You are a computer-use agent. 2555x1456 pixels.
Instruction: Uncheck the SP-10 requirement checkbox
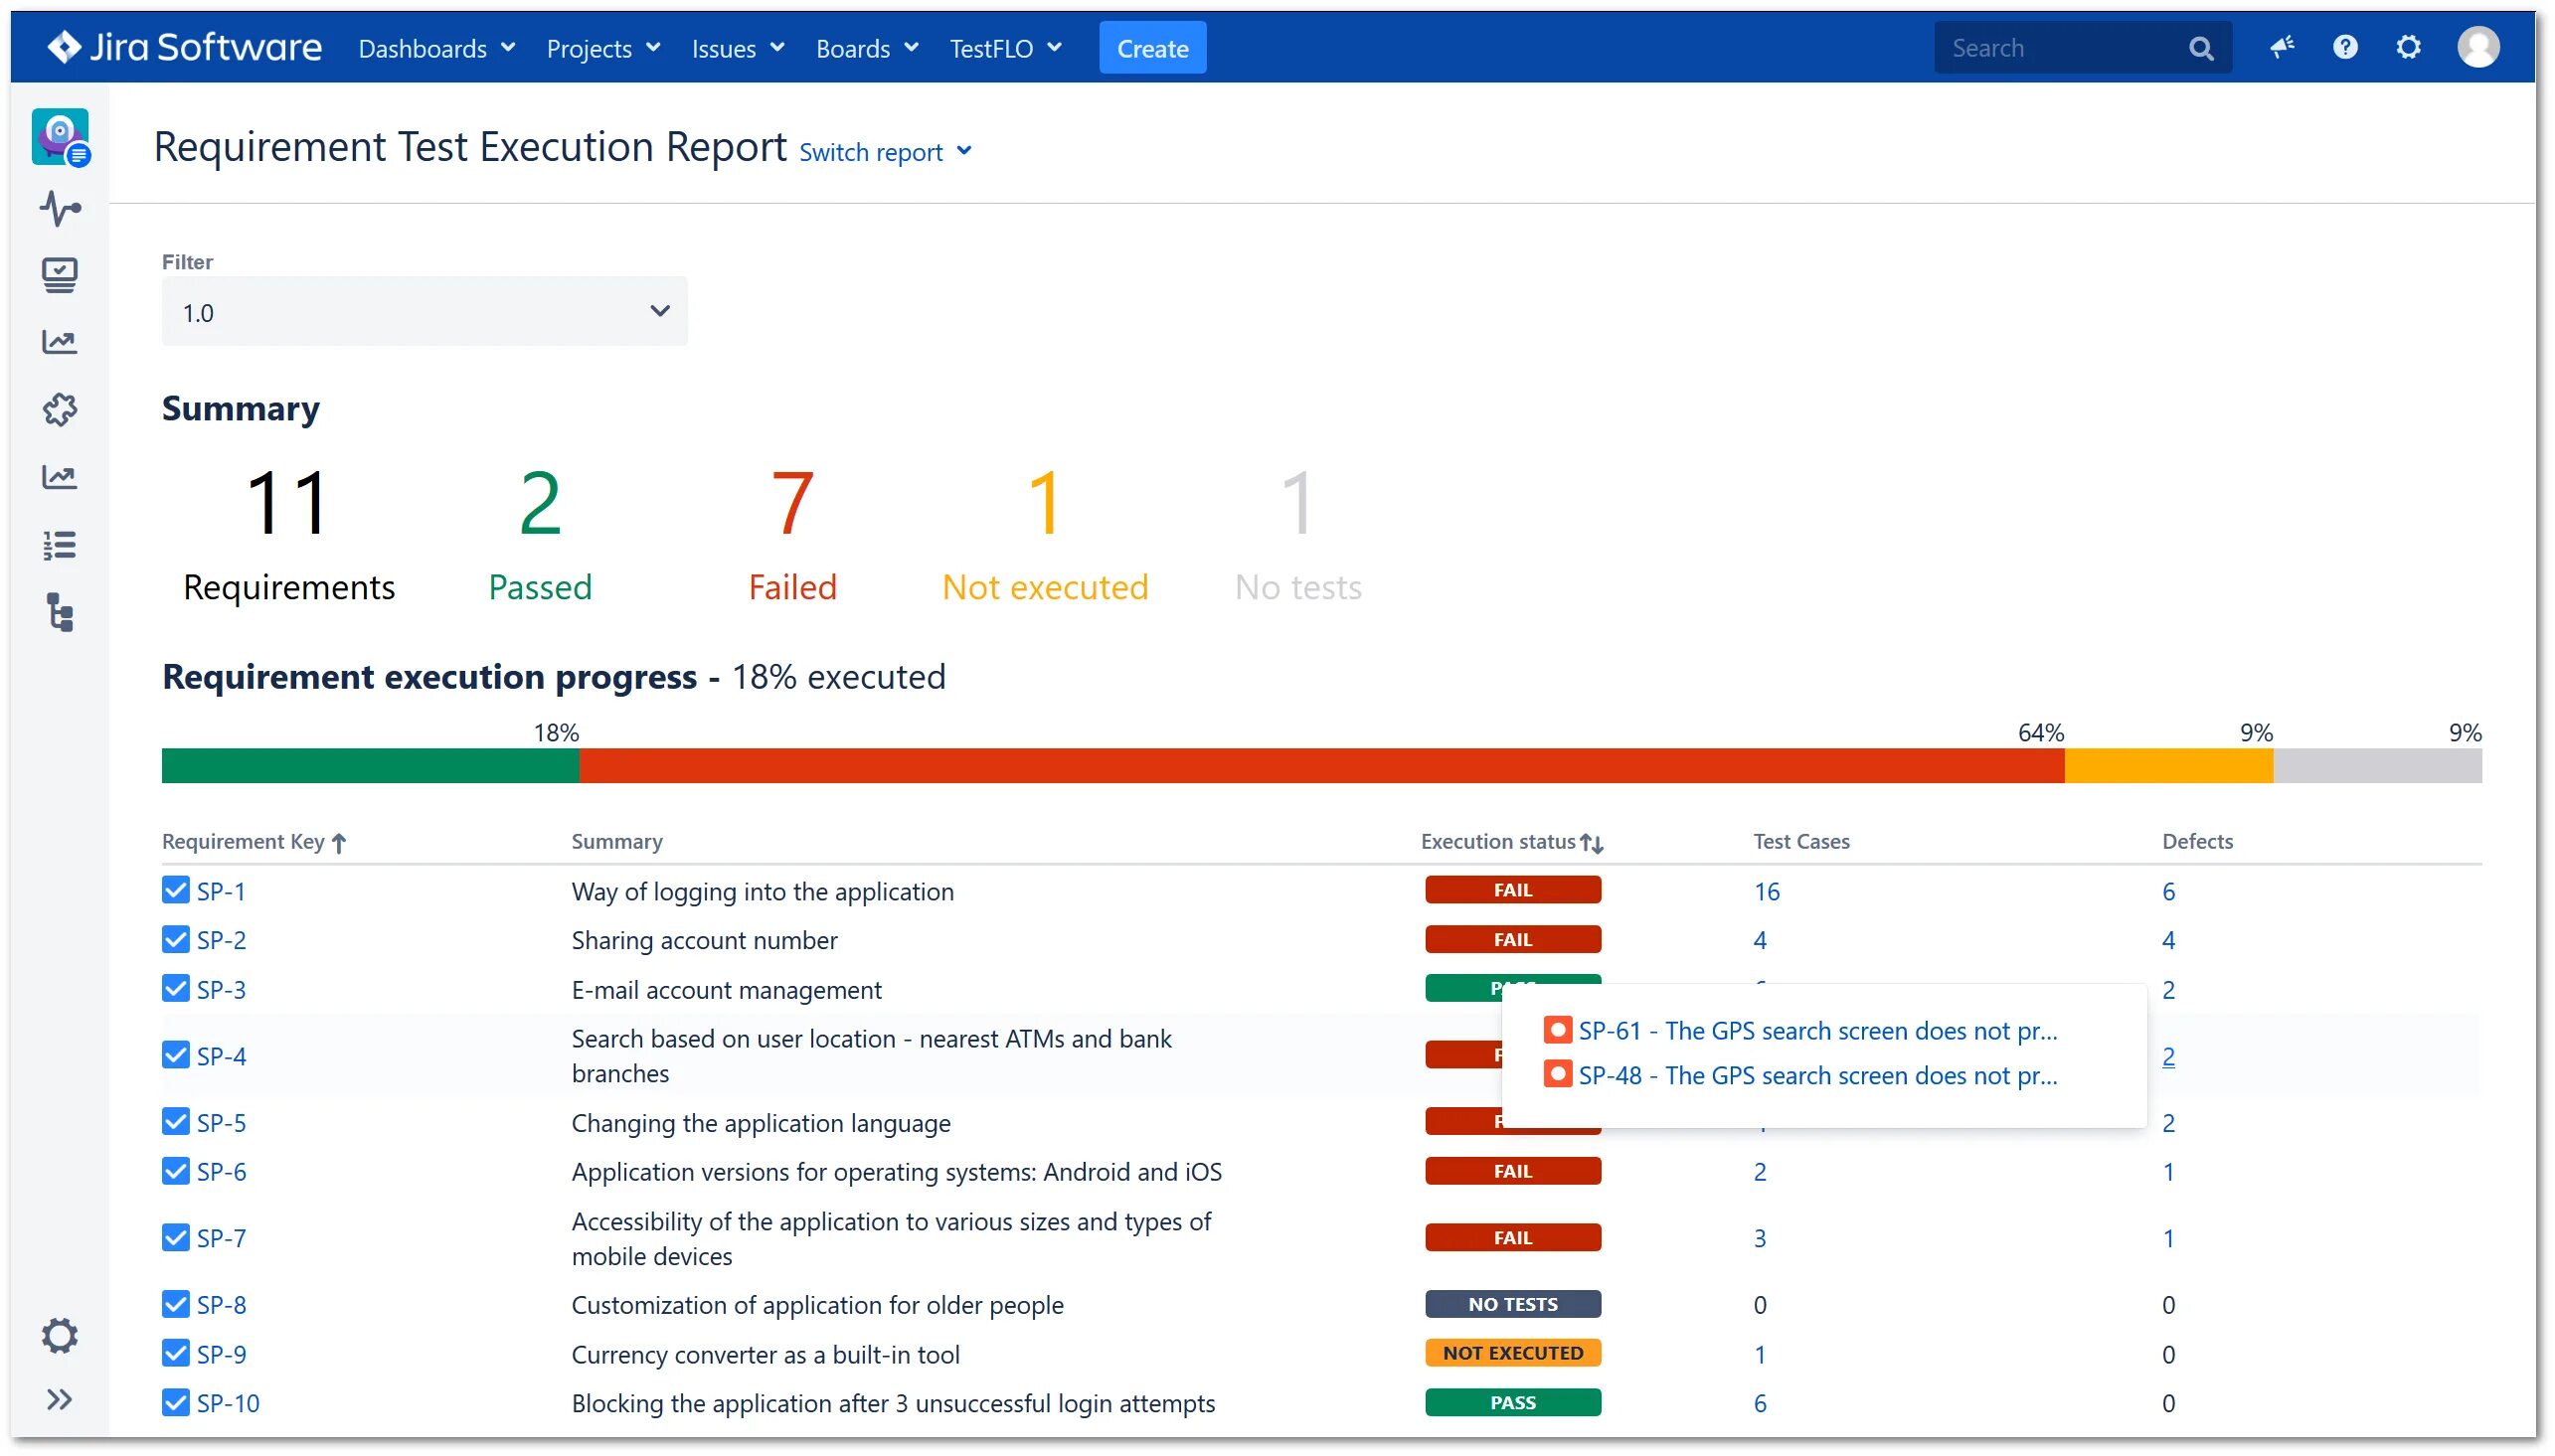pyautogui.click(x=175, y=1402)
